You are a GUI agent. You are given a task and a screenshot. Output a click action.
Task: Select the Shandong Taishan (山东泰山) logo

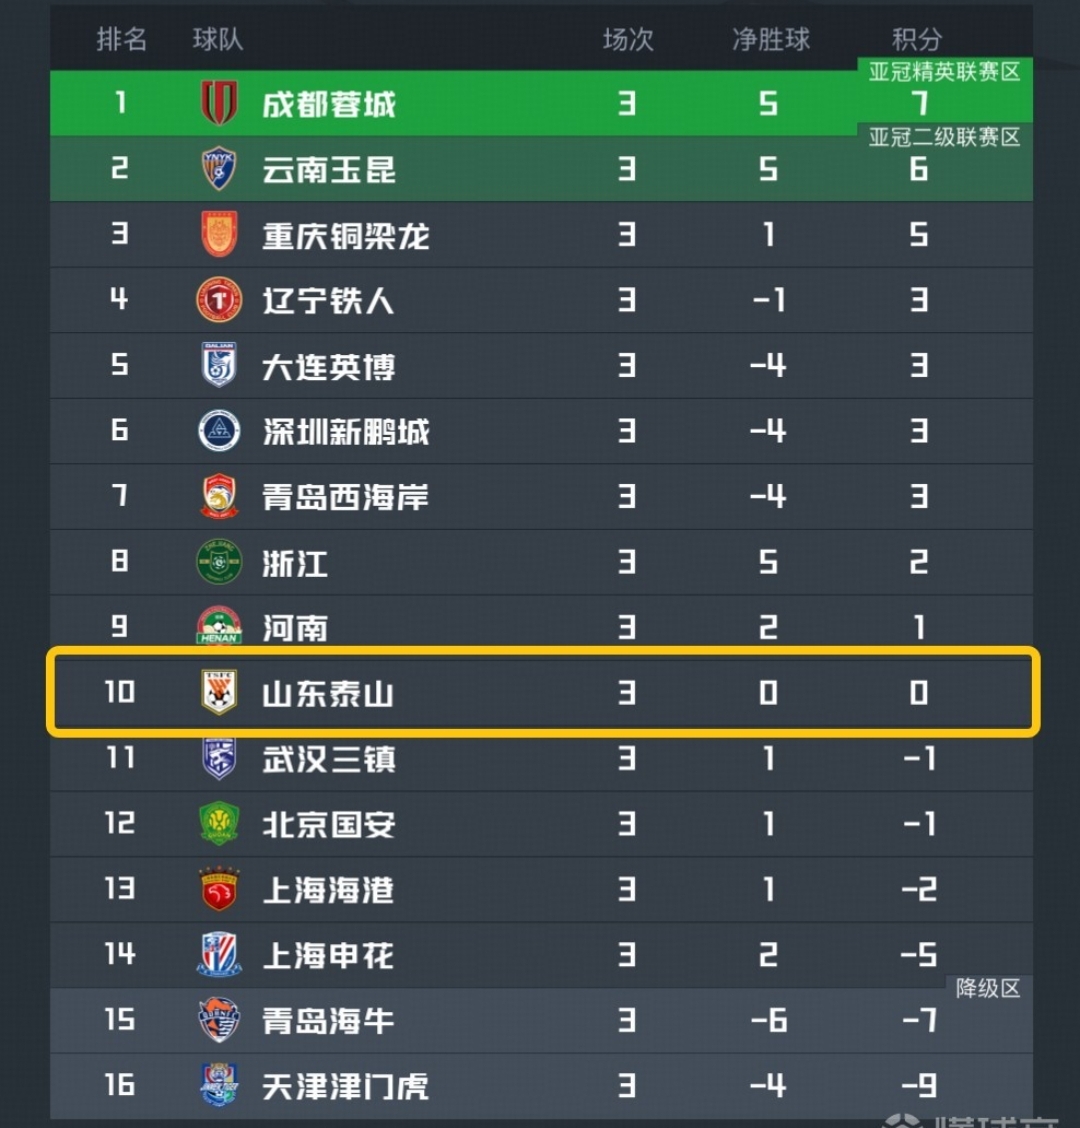pyautogui.click(x=219, y=692)
